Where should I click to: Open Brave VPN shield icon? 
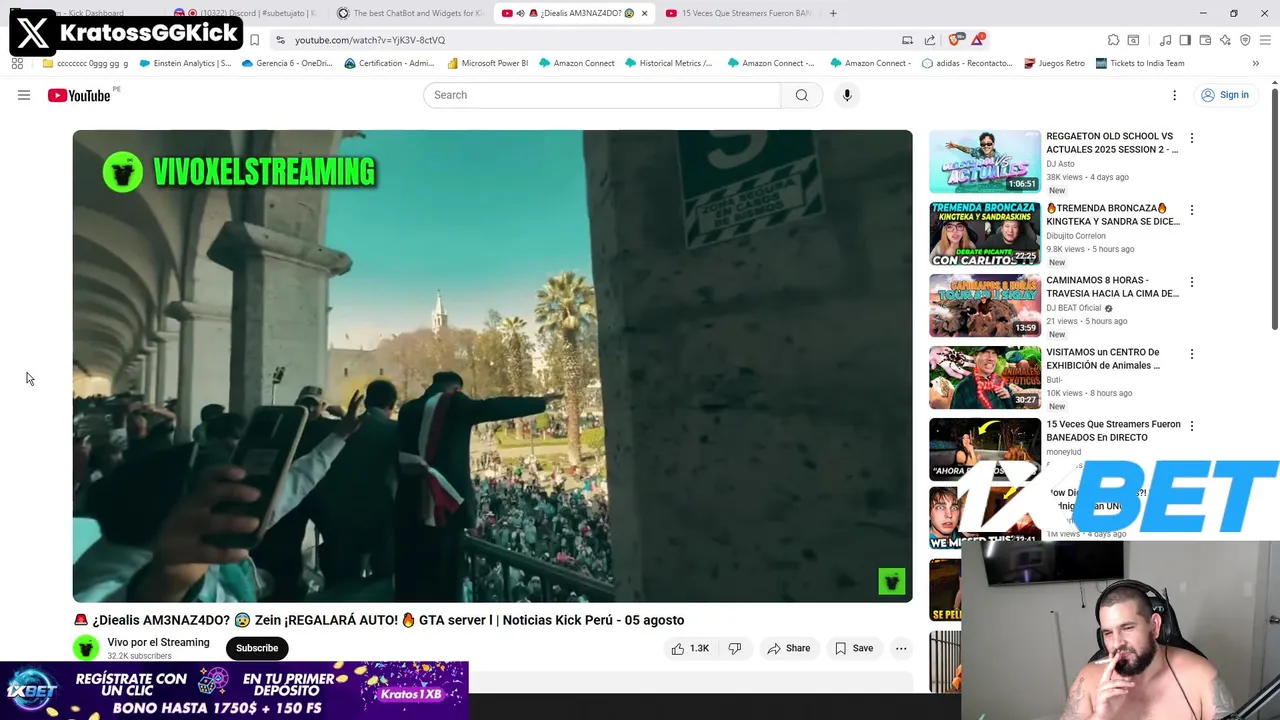pyautogui.click(x=1245, y=40)
